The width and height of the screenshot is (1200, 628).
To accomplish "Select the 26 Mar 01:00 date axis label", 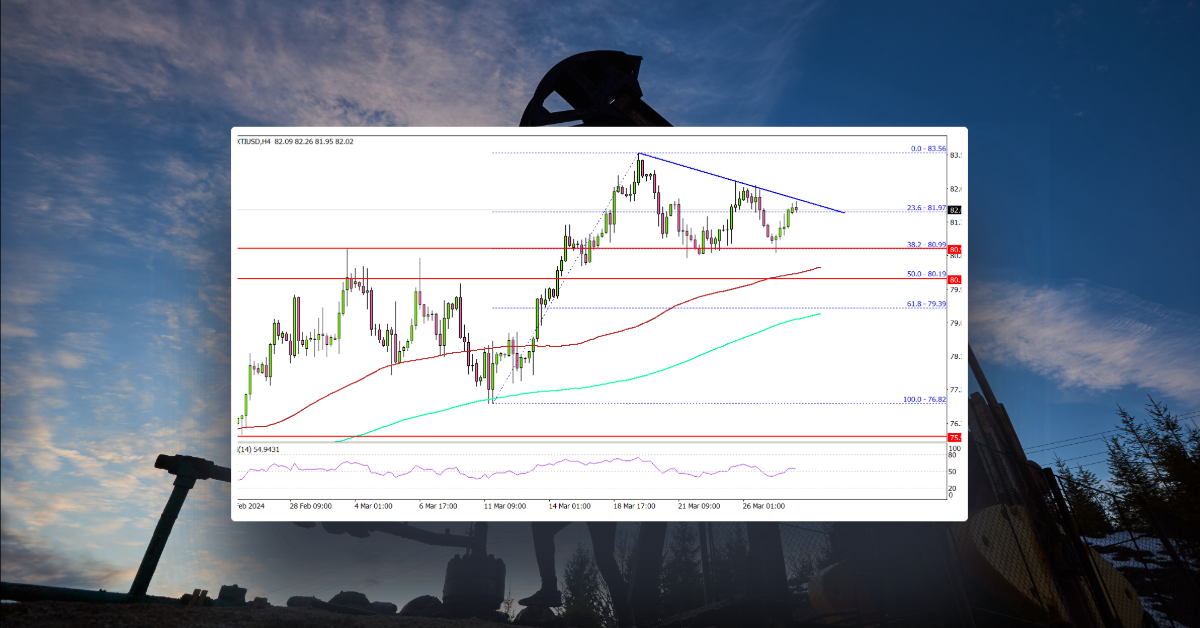I will [762, 505].
